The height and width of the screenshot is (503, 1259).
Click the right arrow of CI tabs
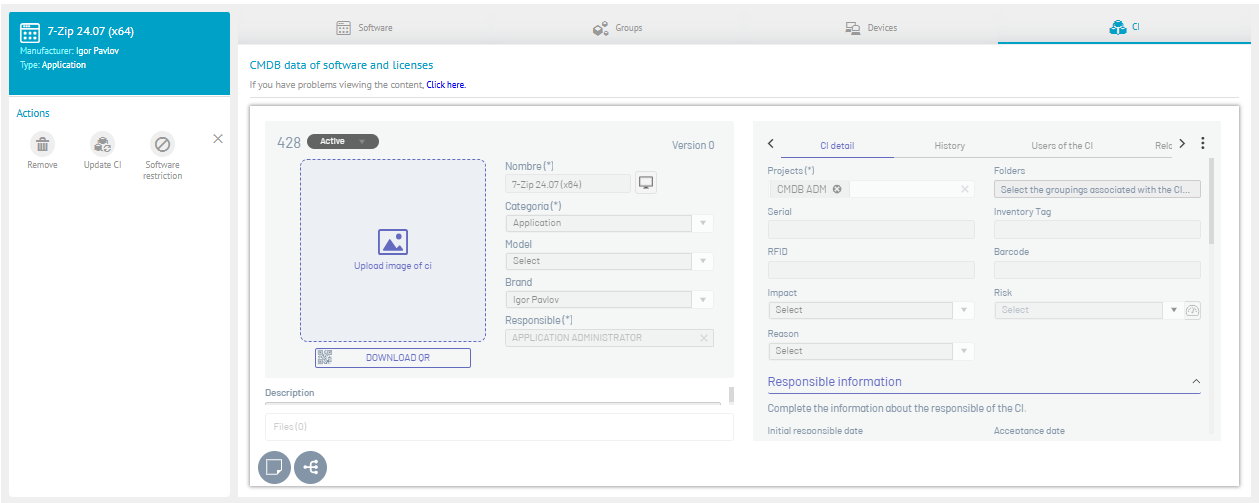point(1182,143)
